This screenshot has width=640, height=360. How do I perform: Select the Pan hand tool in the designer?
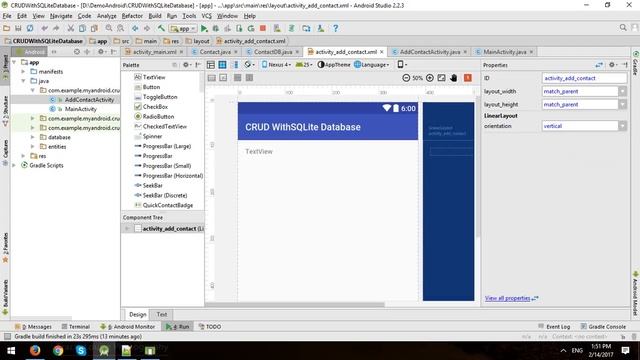(x=453, y=78)
